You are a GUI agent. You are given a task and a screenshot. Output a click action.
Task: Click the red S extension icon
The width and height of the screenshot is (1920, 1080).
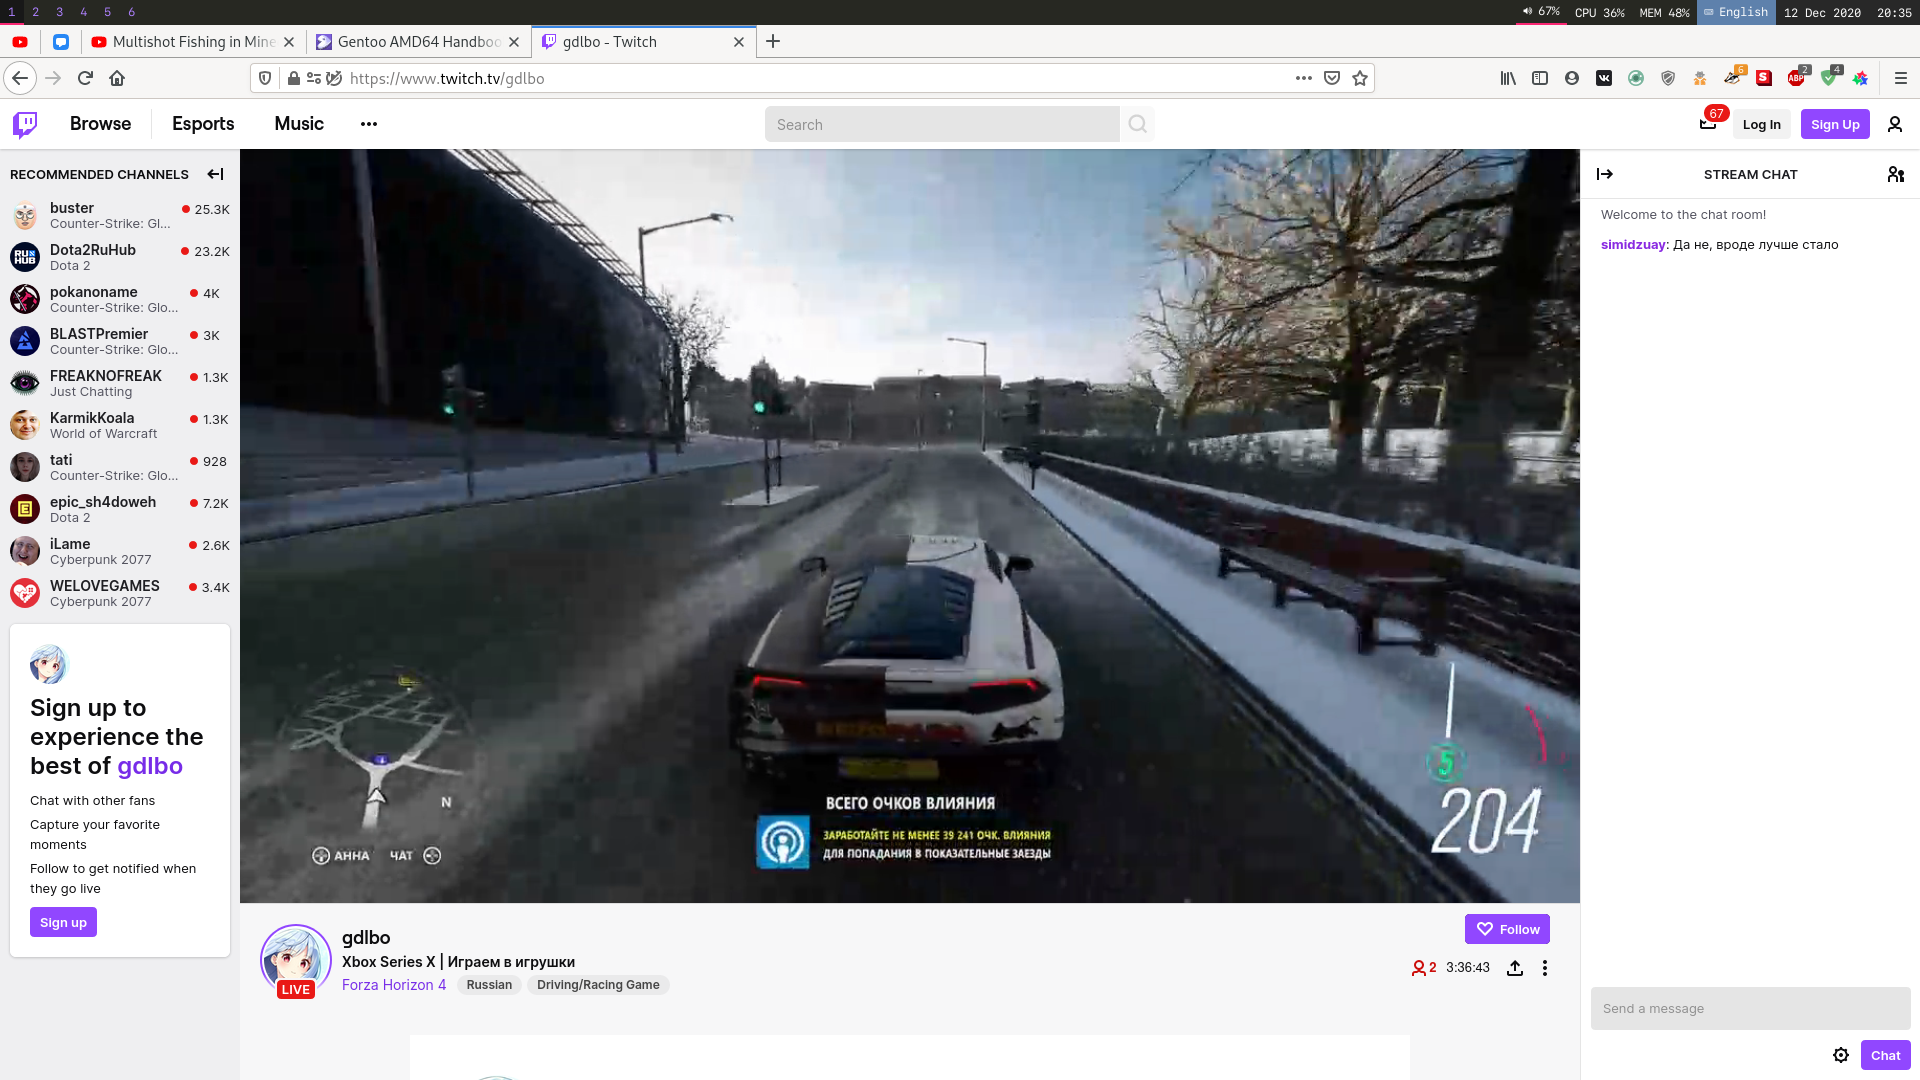(1764, 78)
